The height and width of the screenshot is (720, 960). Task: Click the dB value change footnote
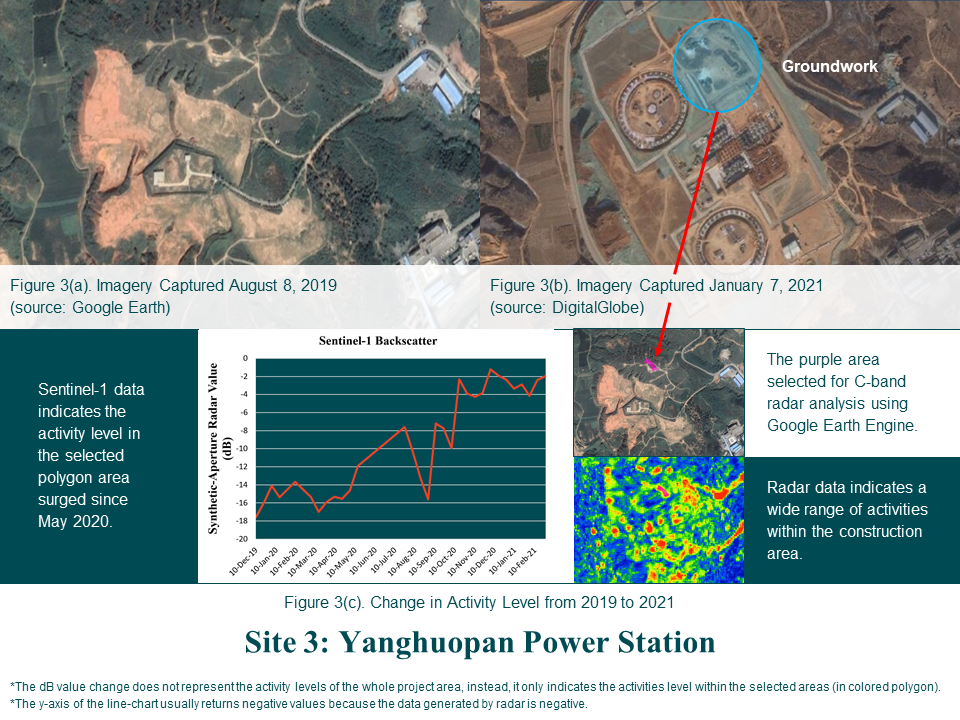pos(475,687)
